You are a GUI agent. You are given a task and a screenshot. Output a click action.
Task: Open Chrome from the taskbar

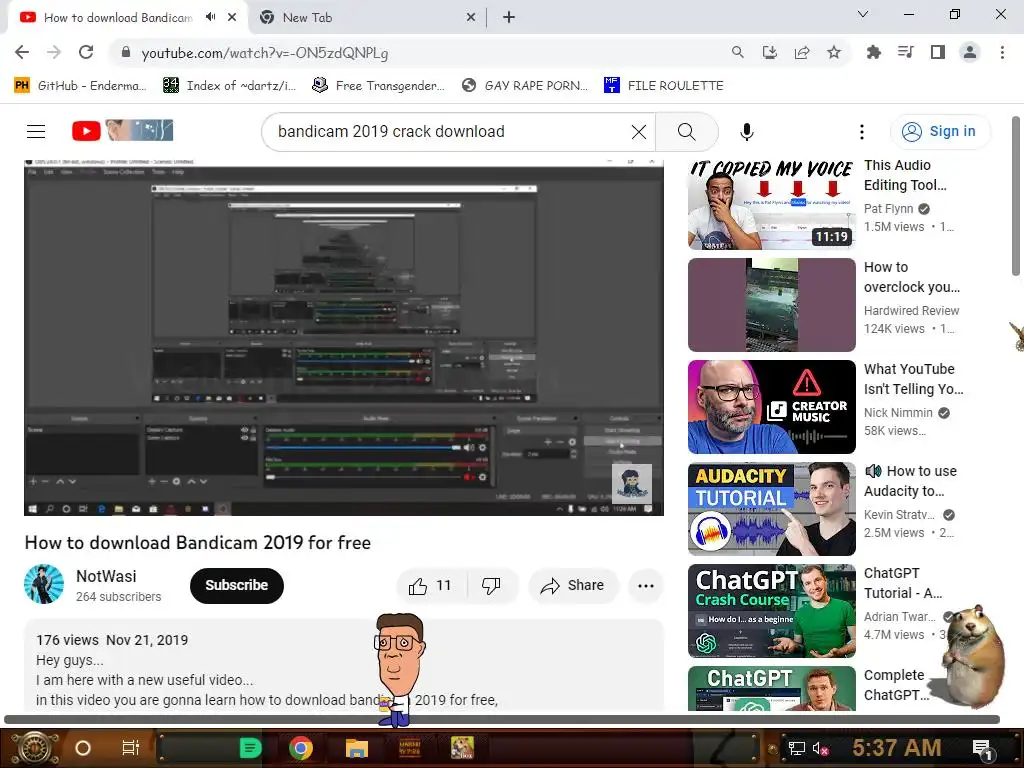[300, 748]
